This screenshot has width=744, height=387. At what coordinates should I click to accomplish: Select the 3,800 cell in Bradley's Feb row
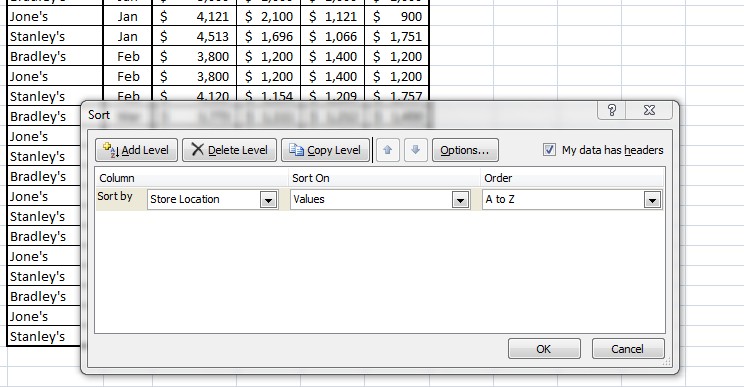point(194,56)
